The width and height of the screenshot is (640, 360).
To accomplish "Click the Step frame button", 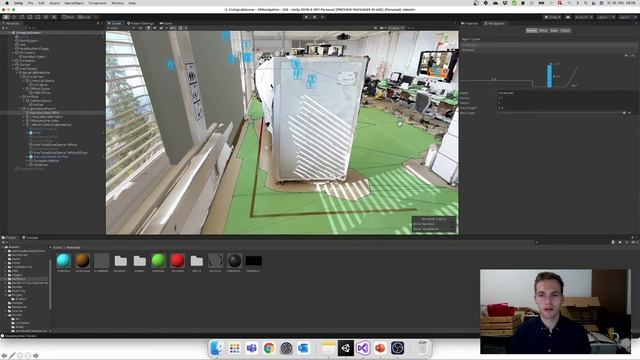I will pyautogui.click(x=322, y=17).
